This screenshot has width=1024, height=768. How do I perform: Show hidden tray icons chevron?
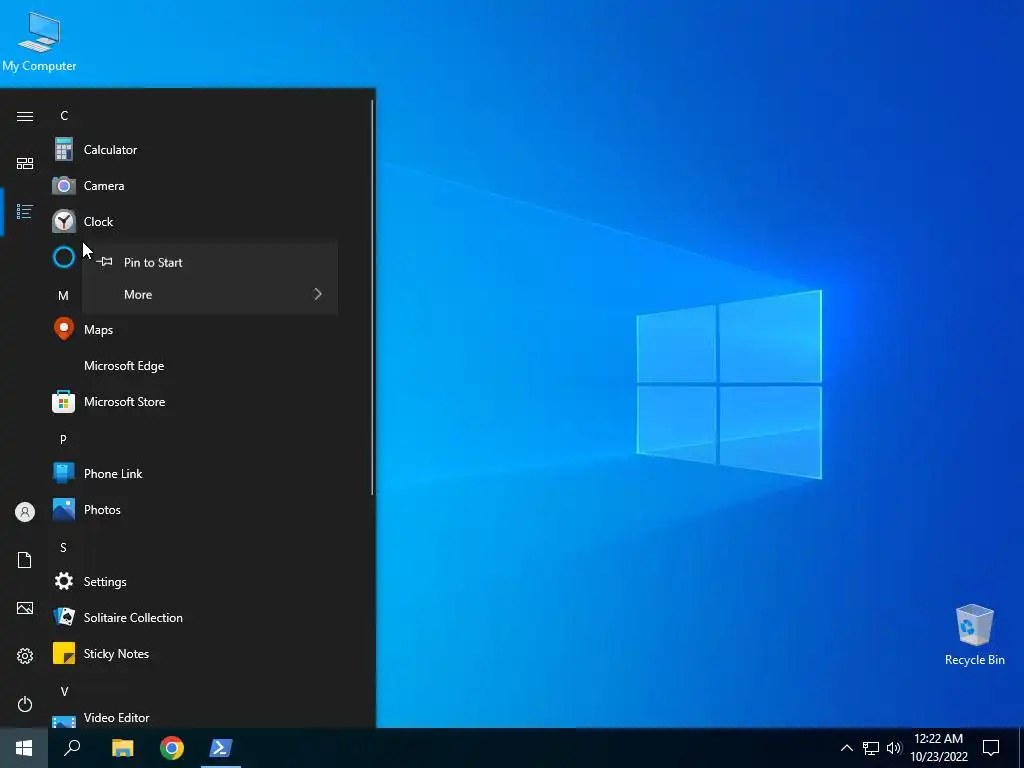click(846, 748)
